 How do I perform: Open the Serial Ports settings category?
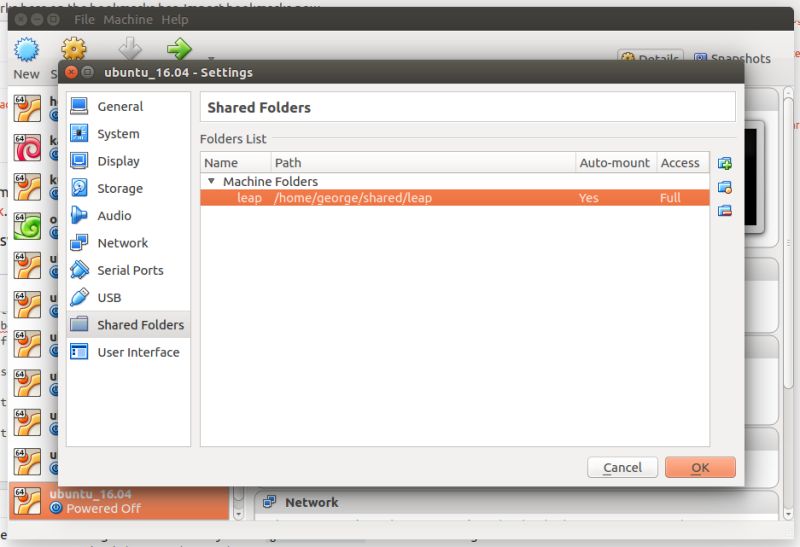point(128,270)
